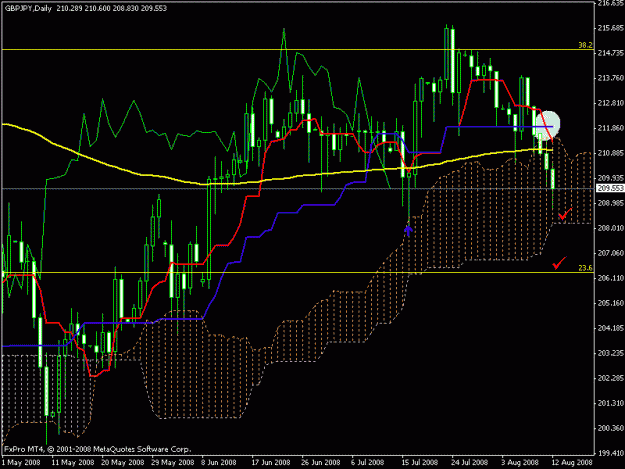Click the 20 May 2008 date label

pos(122,463)
